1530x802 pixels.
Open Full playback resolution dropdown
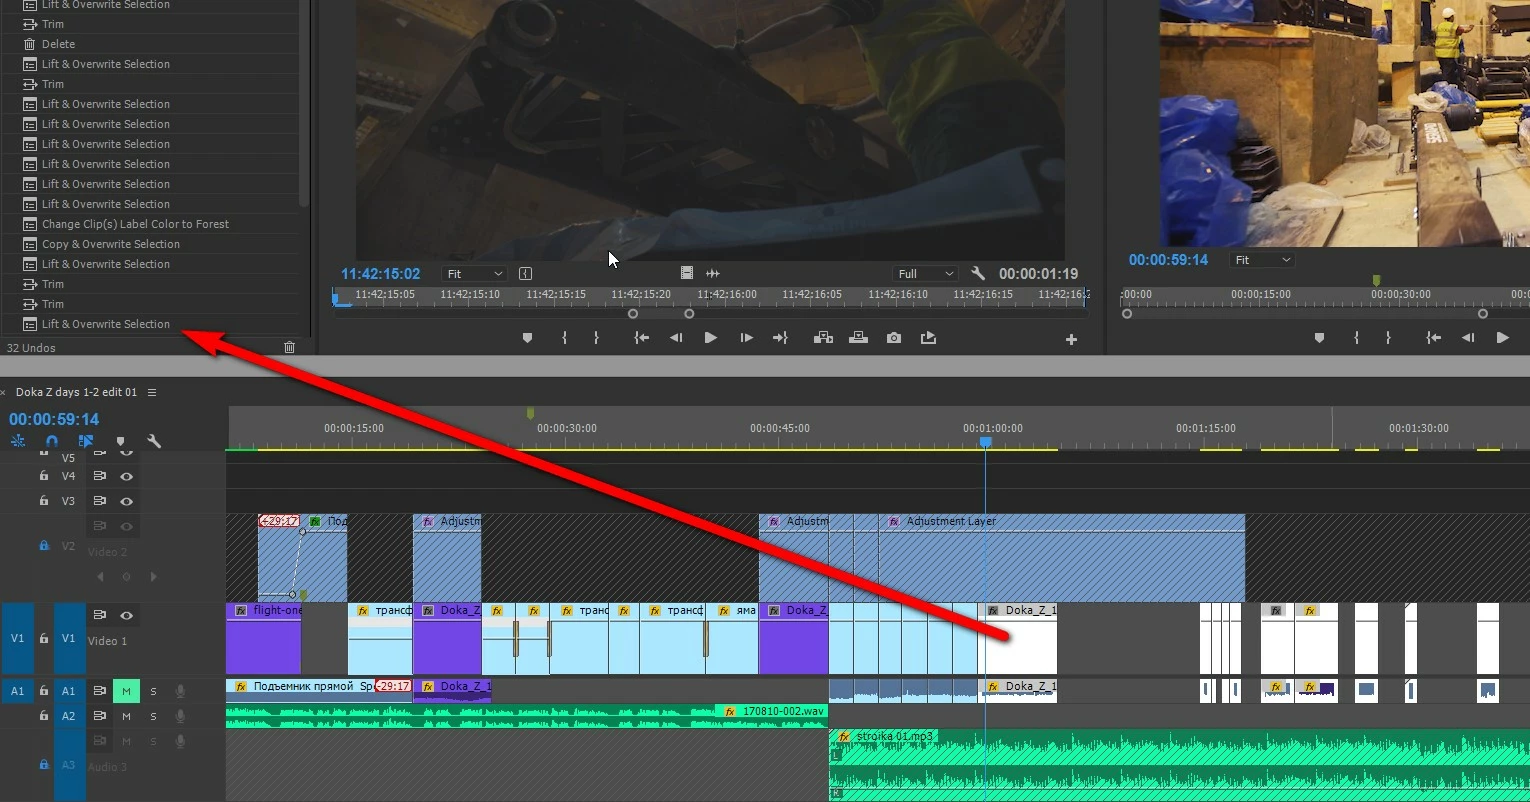(x=926, y=273)
